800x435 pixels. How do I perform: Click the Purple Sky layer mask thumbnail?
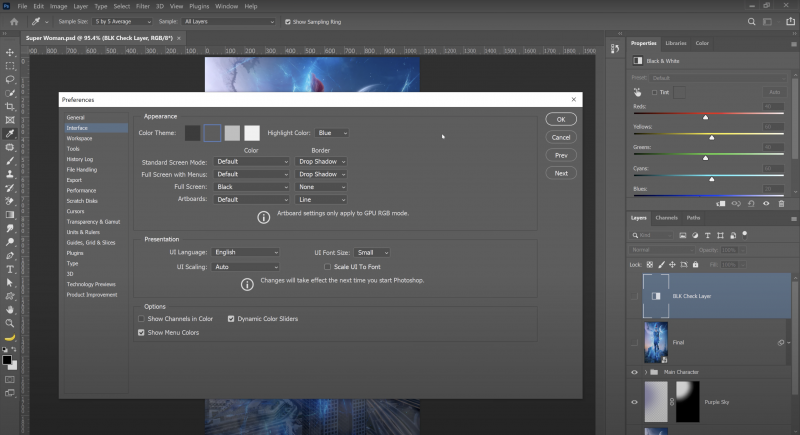tap(688, 402)
